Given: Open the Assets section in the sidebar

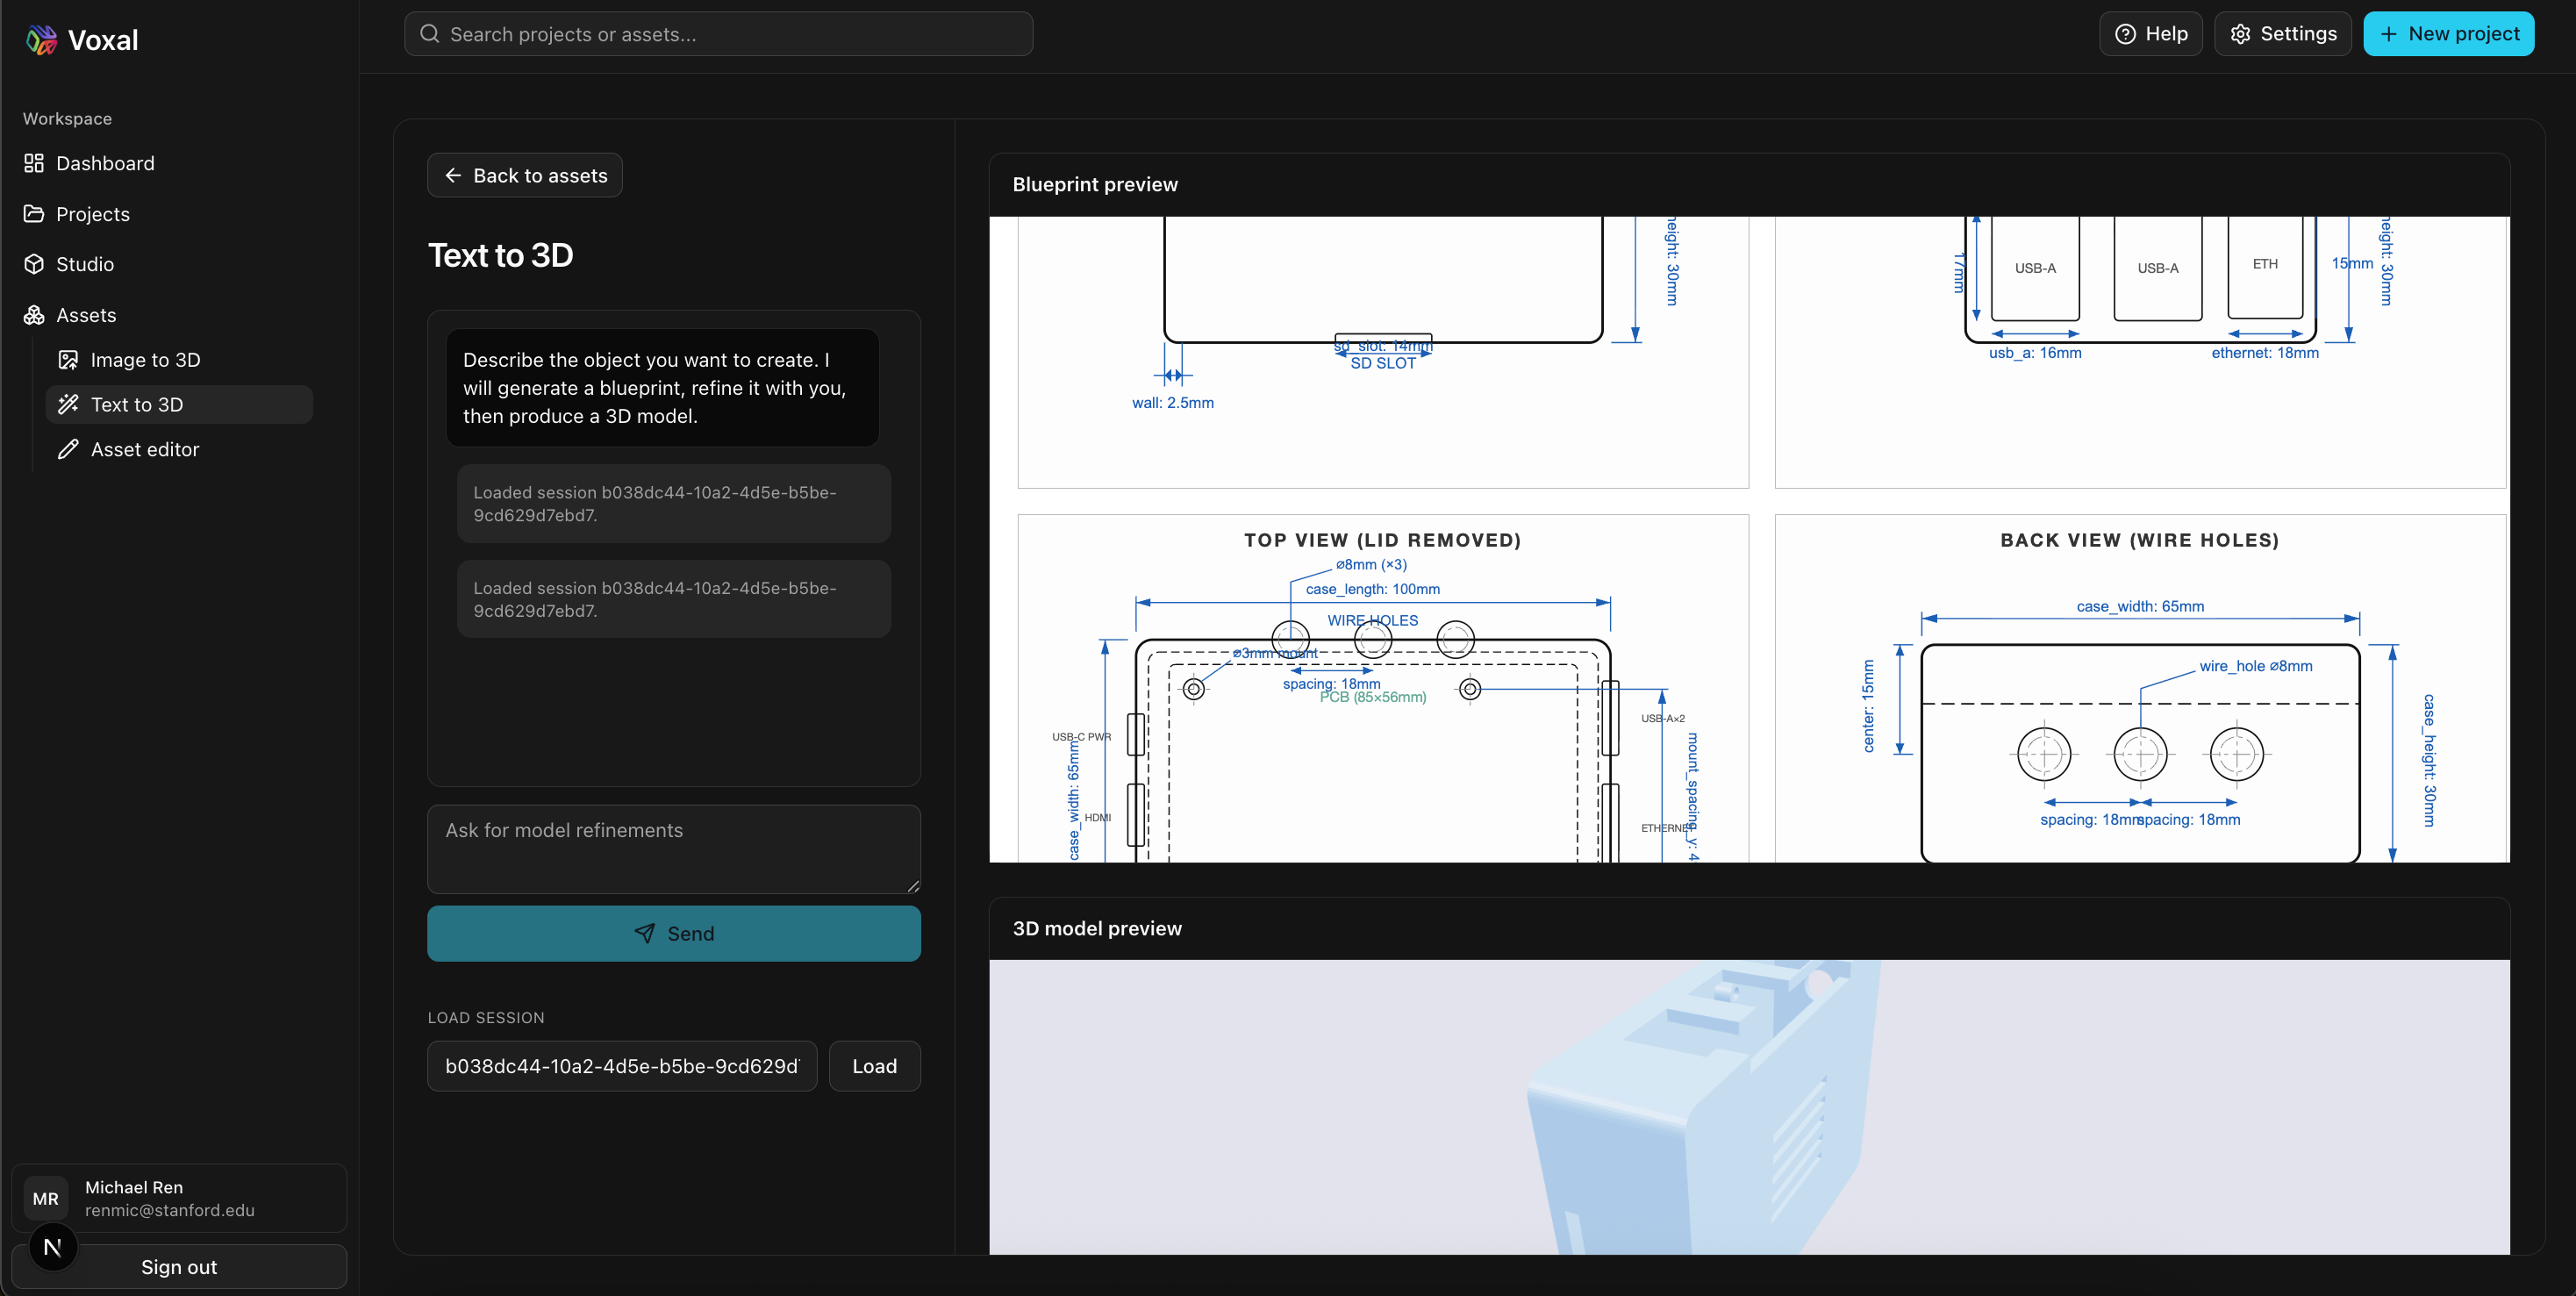Looking at the screenshot, I should (86, 315).
